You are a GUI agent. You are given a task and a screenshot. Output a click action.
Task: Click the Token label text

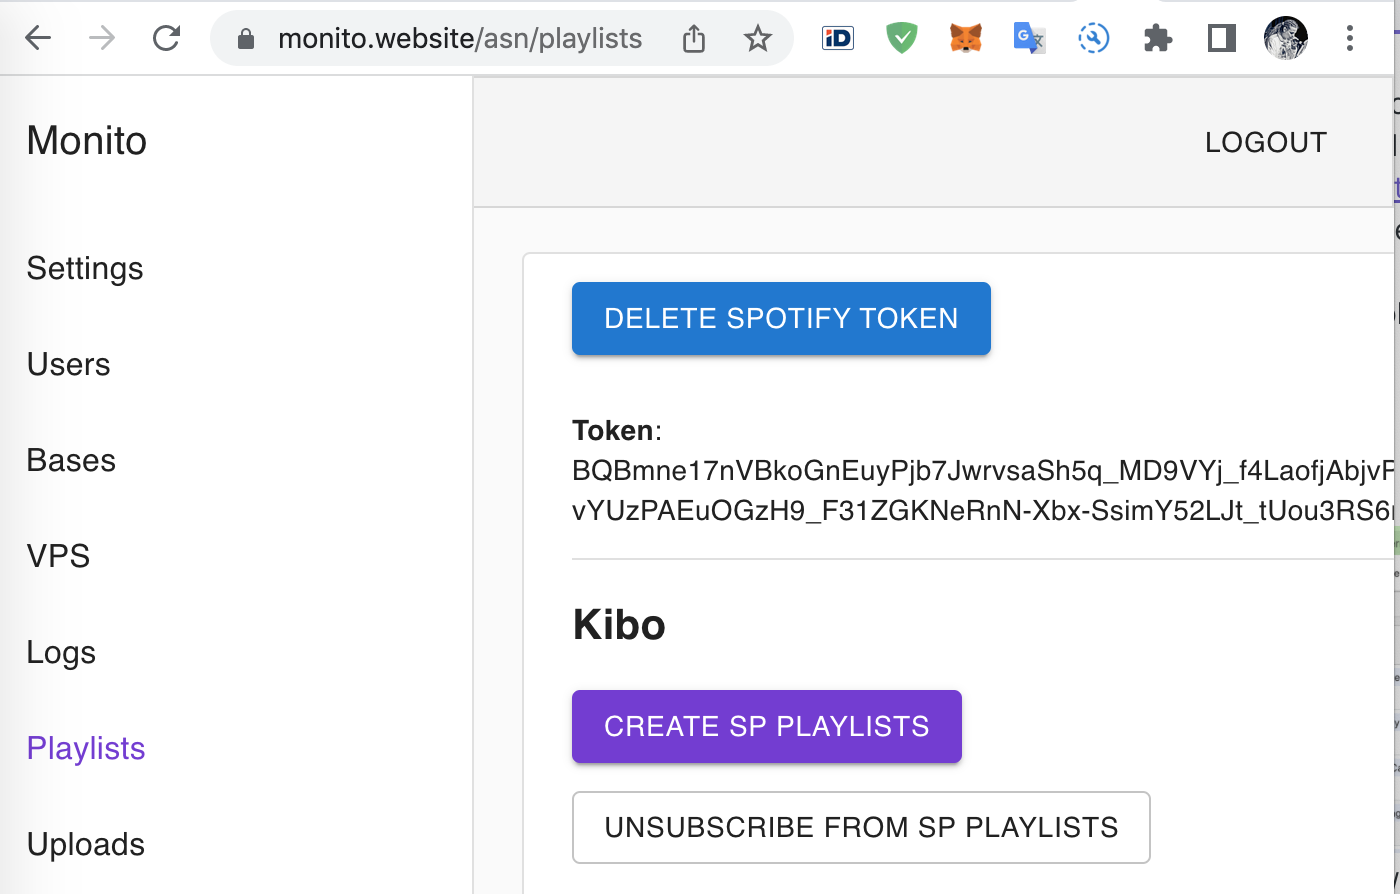pyautogui.click(x=613, y=431)
